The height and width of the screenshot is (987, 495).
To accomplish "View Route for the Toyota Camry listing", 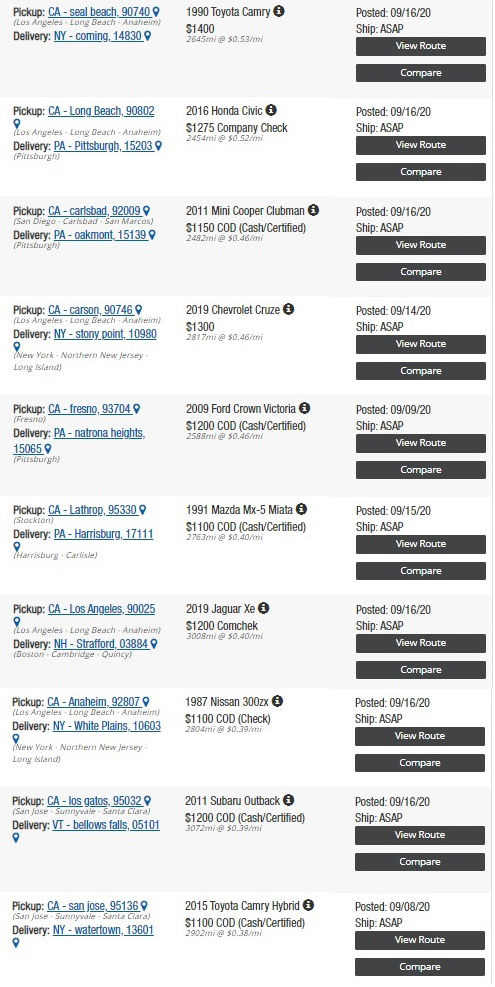I will [x=421, y=46].
